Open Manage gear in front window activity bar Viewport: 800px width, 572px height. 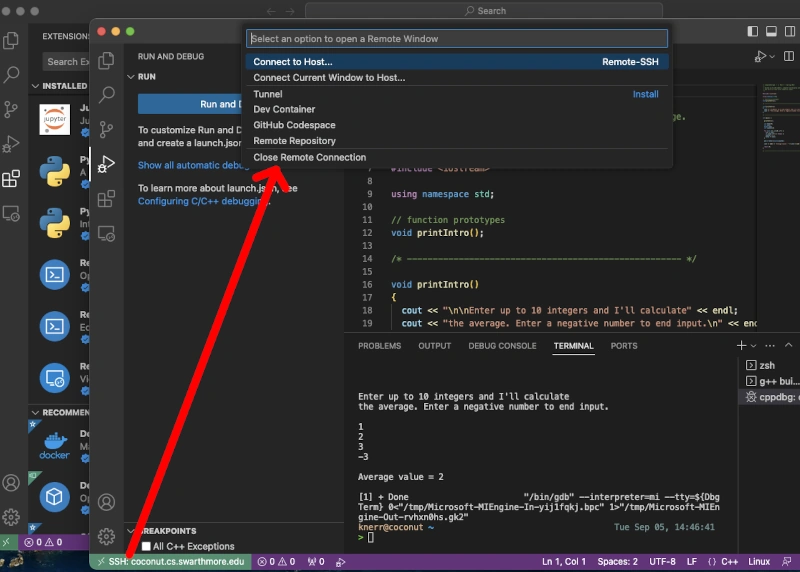tap(106, 536)
